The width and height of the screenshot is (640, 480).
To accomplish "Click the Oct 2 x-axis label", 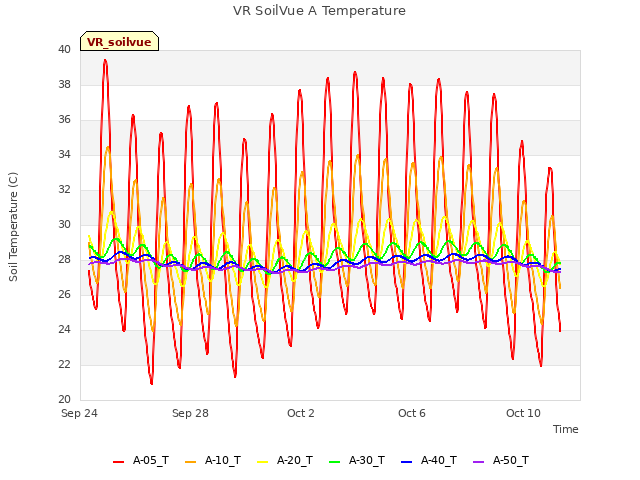I will pos(301,413).
